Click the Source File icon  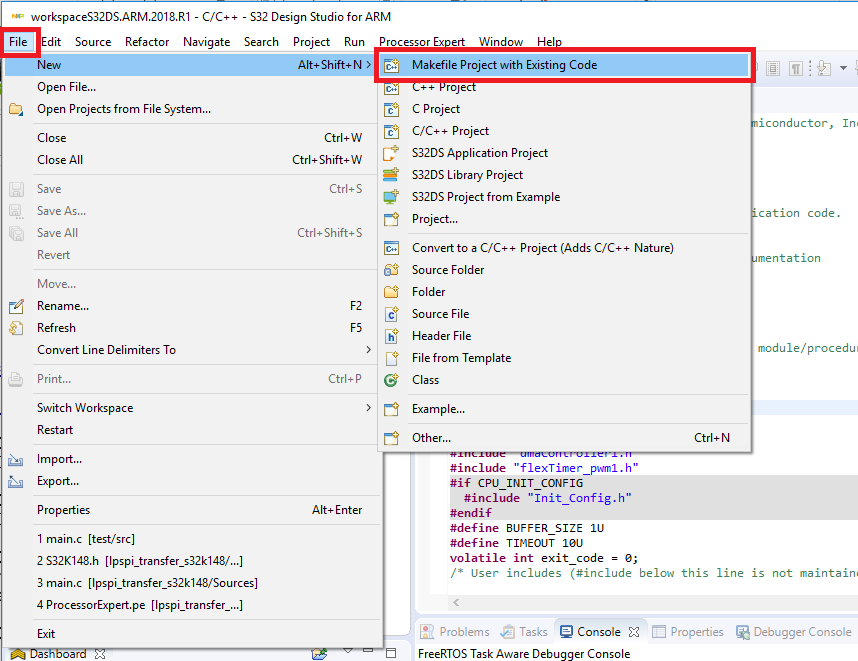391,314
